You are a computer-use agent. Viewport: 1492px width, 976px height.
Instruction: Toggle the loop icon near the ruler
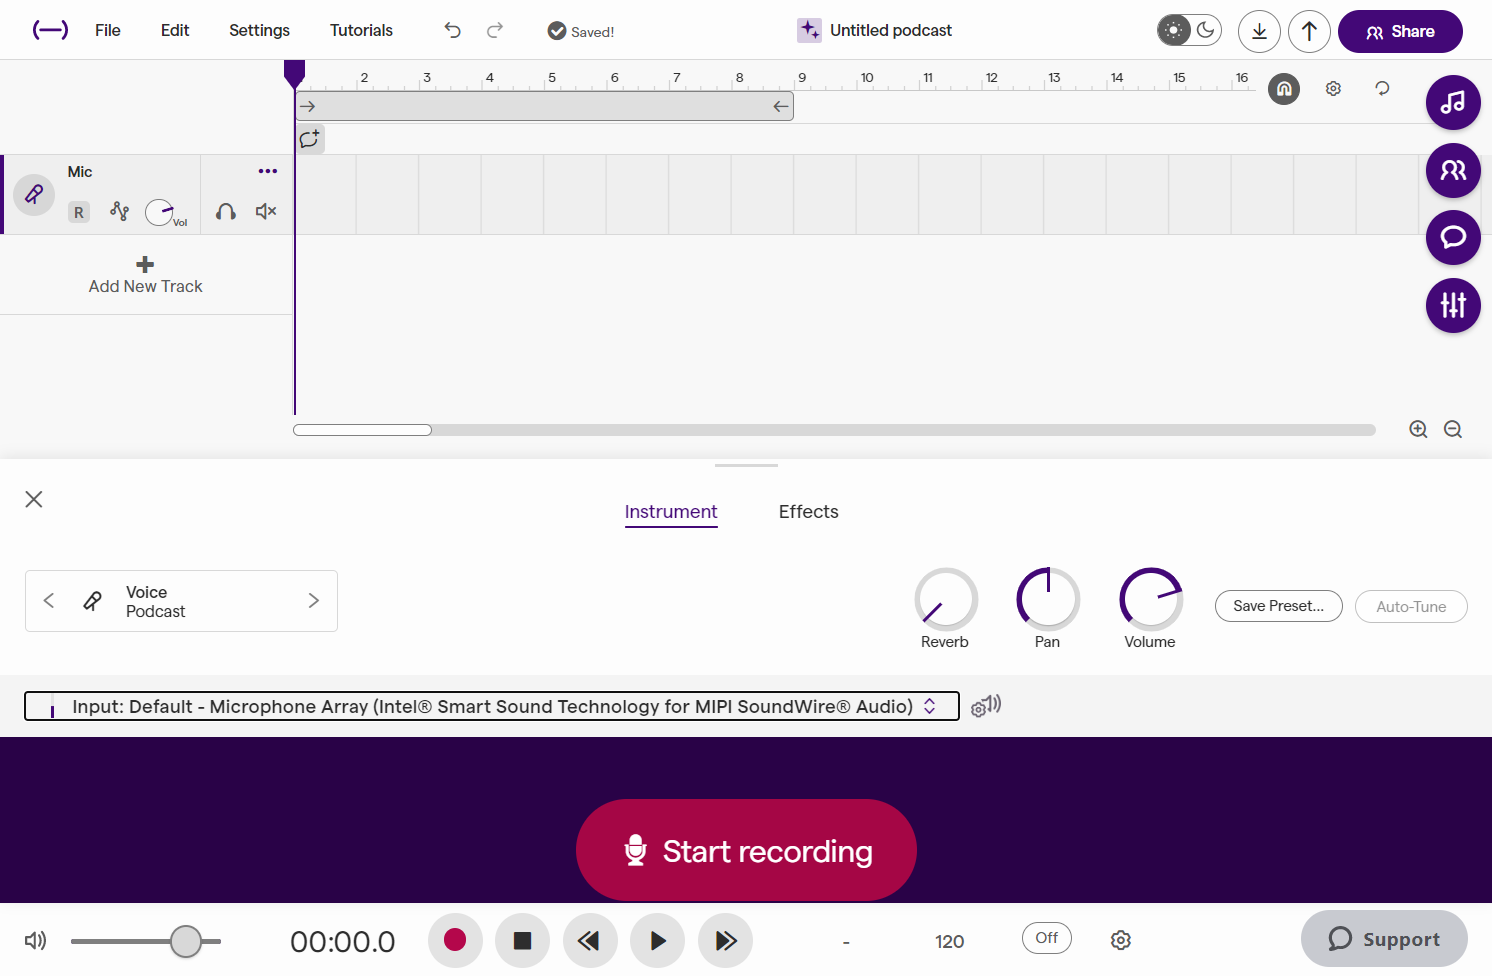(x=1382, y=89)
